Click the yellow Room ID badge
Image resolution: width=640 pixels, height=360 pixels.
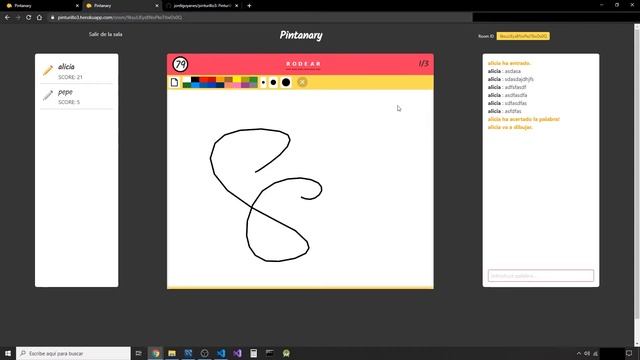[523, 36]
